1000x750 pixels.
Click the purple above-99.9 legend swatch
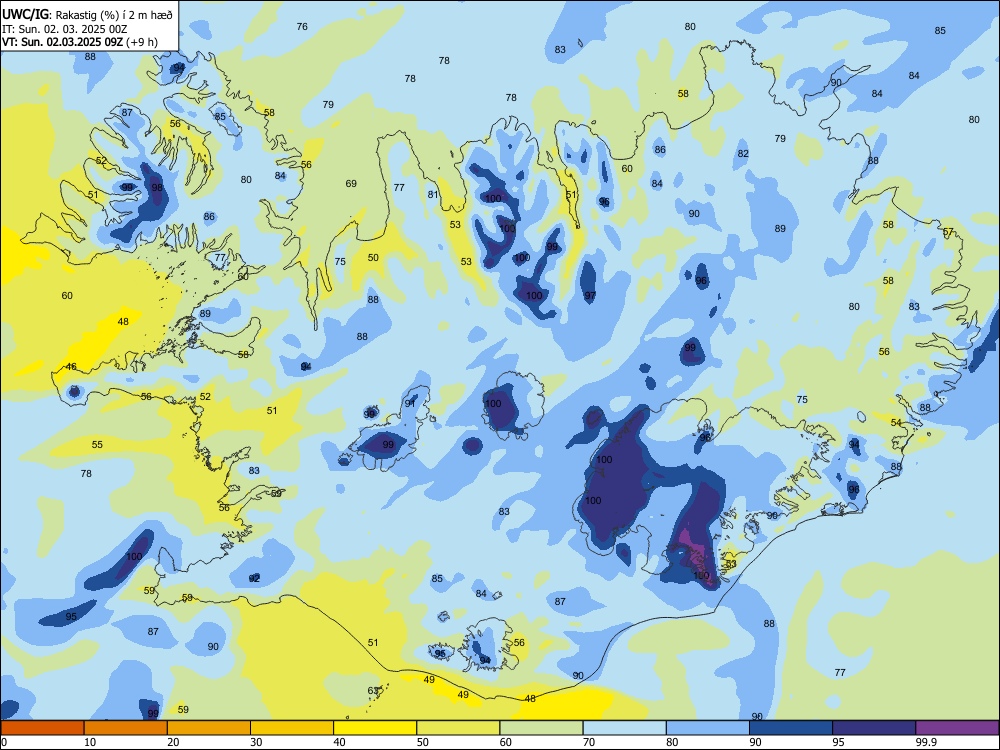tap(957, 728)
